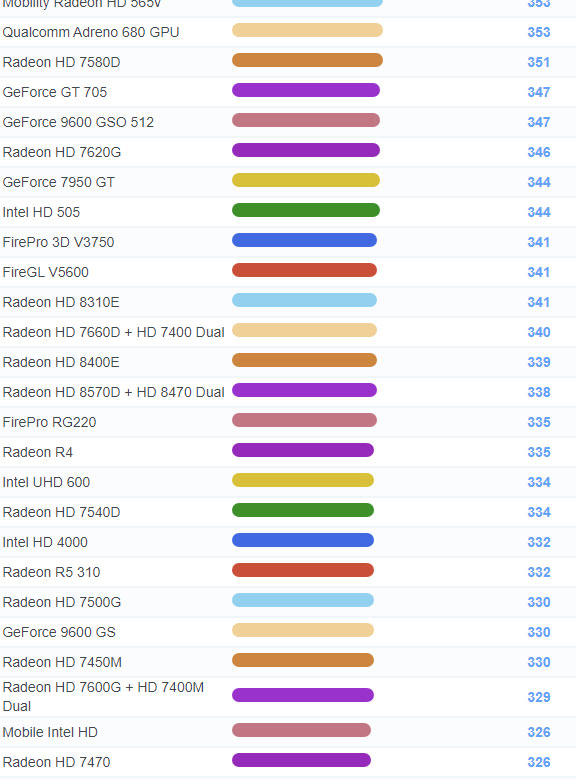Select the Radeon HD 7540D entry
Image resolution: width=576 pixels, height=780 pixels.
pyautogui.click(x=61, y=512)
